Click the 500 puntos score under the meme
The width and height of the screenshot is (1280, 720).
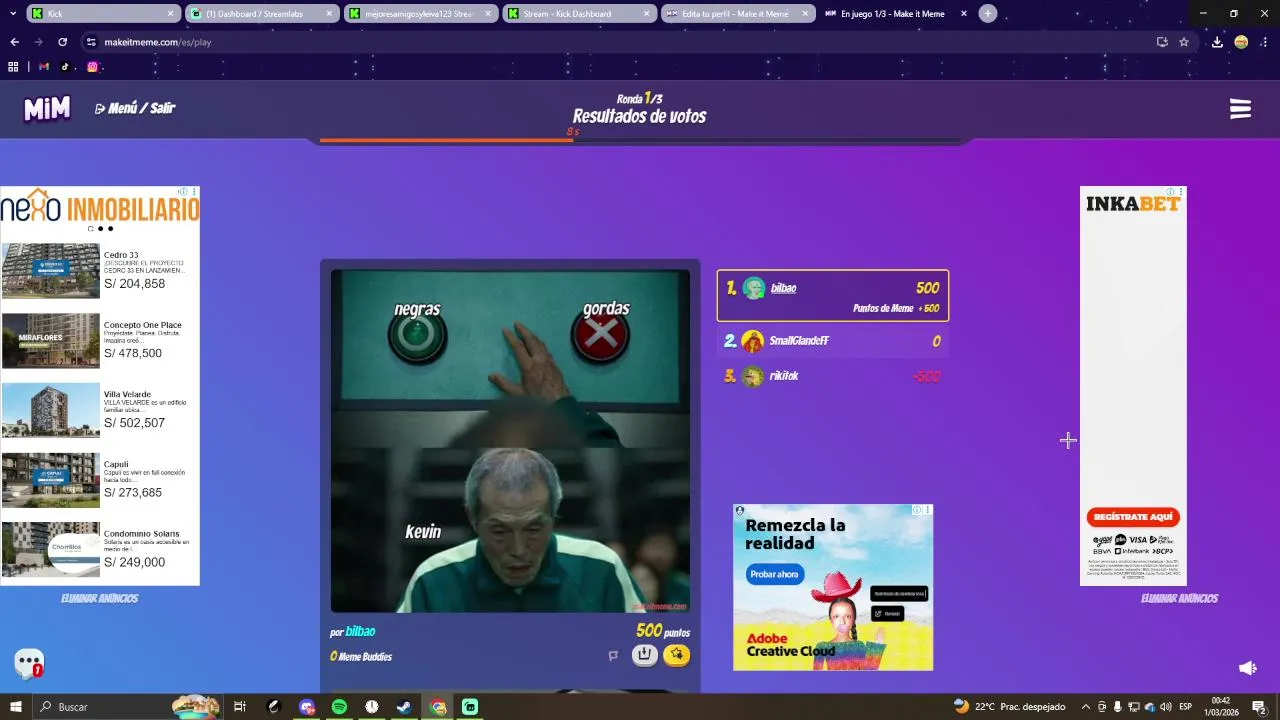(662, 631)
